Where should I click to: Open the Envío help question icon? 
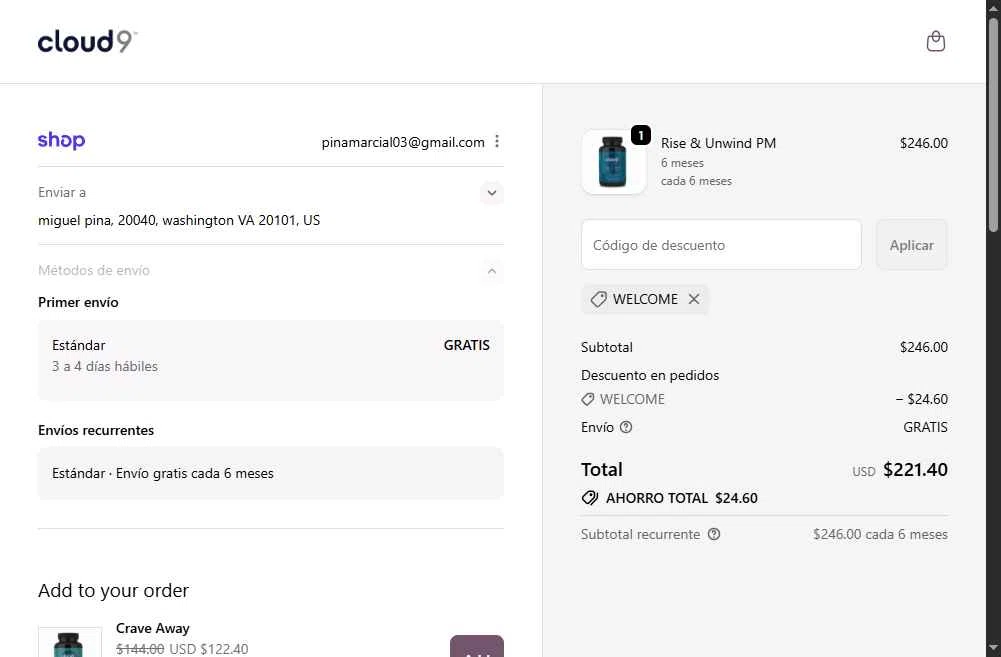click(x=626, y=427)
